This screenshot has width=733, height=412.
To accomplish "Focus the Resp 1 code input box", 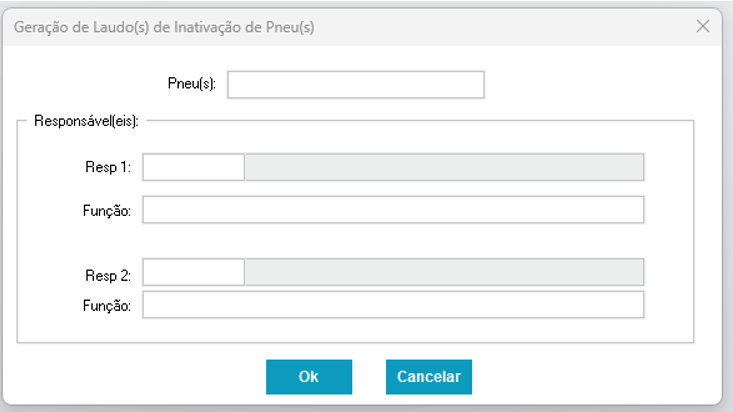I will pos(193,167).
